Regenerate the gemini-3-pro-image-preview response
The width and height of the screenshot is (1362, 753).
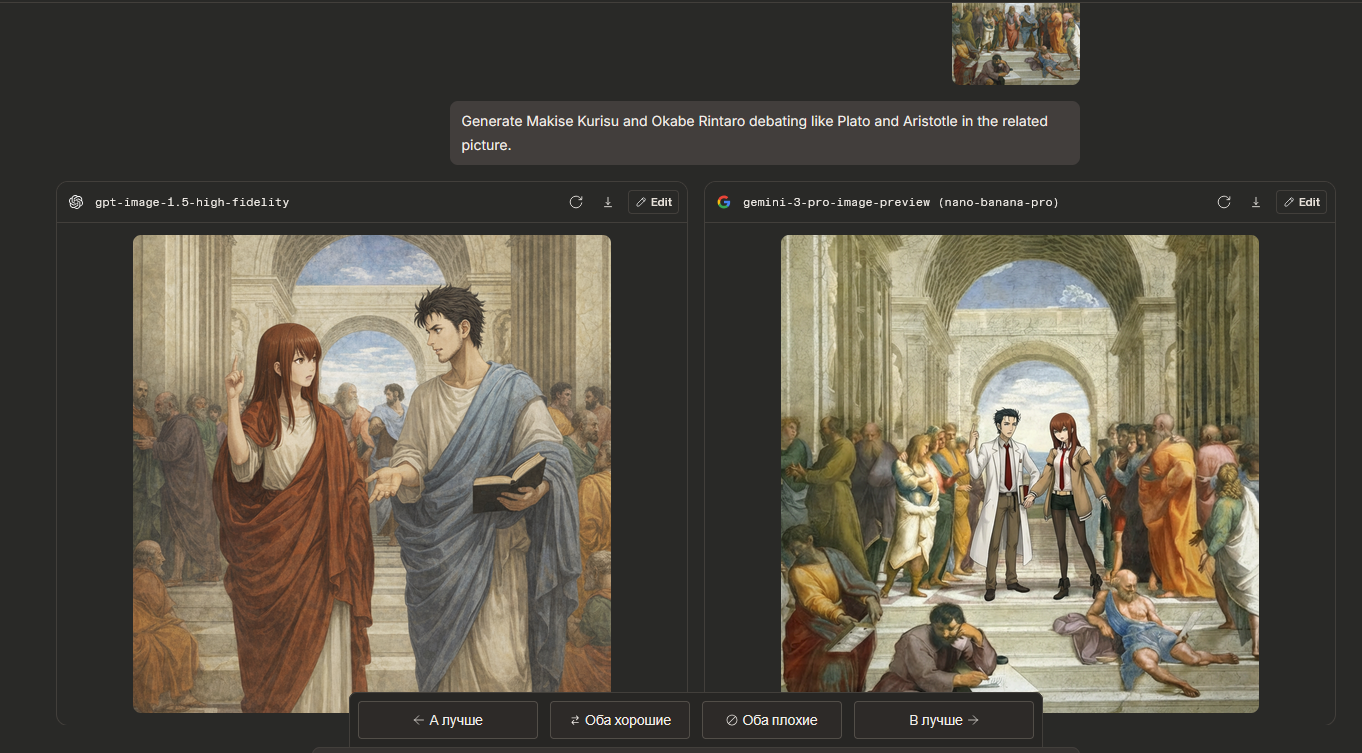click(1224, 202)
